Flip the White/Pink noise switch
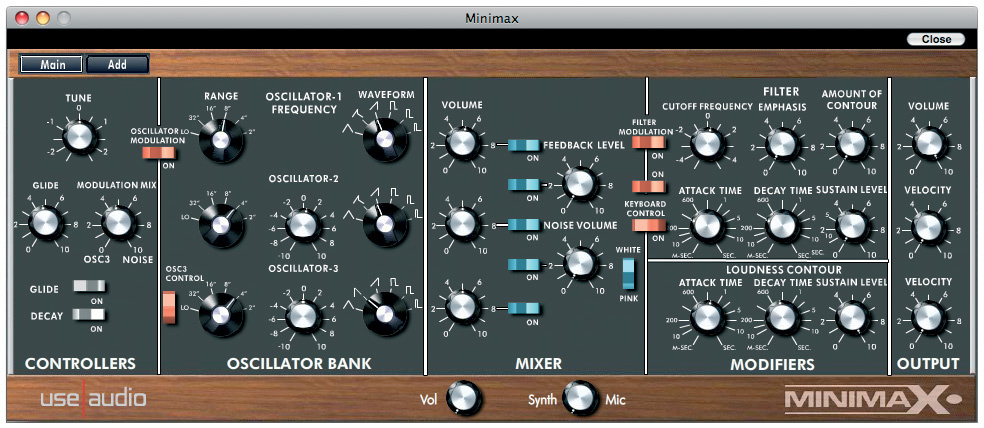 pos(629,273)
